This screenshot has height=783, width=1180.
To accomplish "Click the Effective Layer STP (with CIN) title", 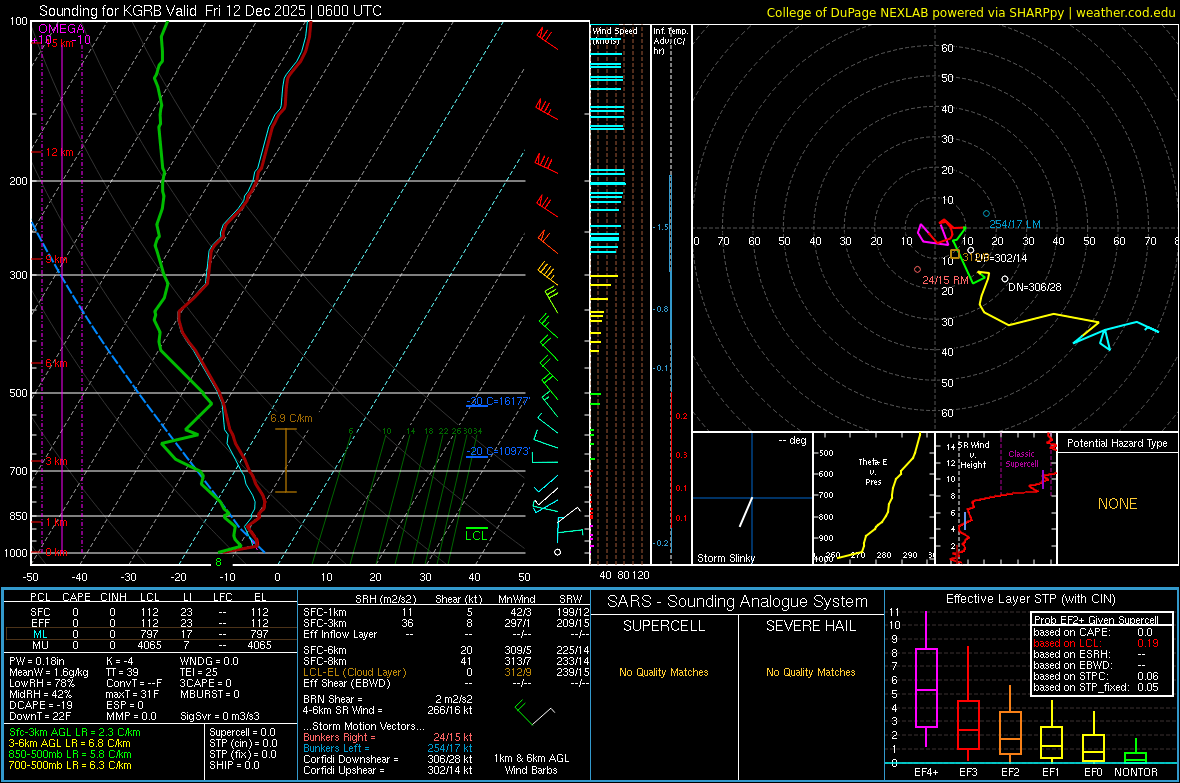I will tap(1030, 599).
